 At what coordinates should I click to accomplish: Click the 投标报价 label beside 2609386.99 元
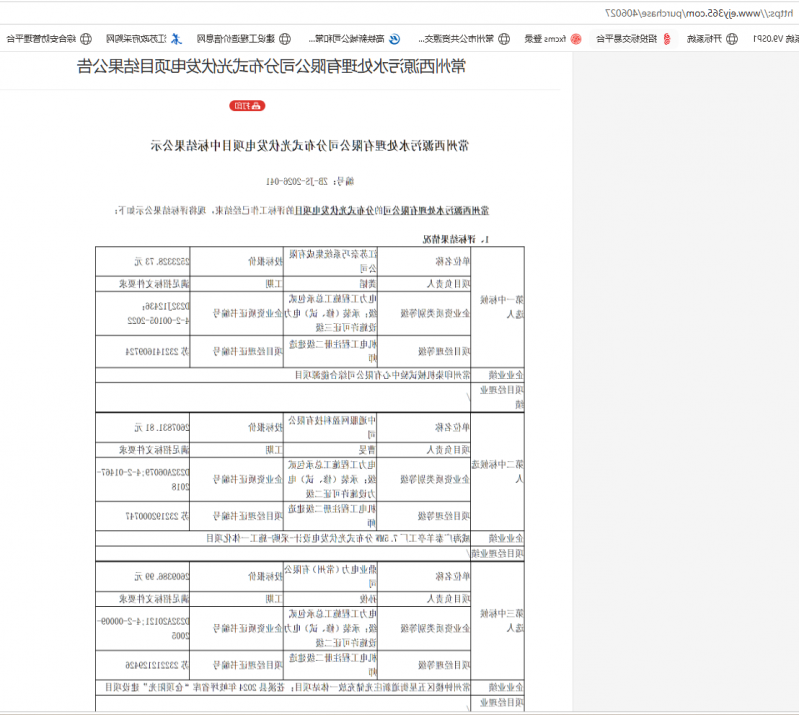click(x=265, y=576)
